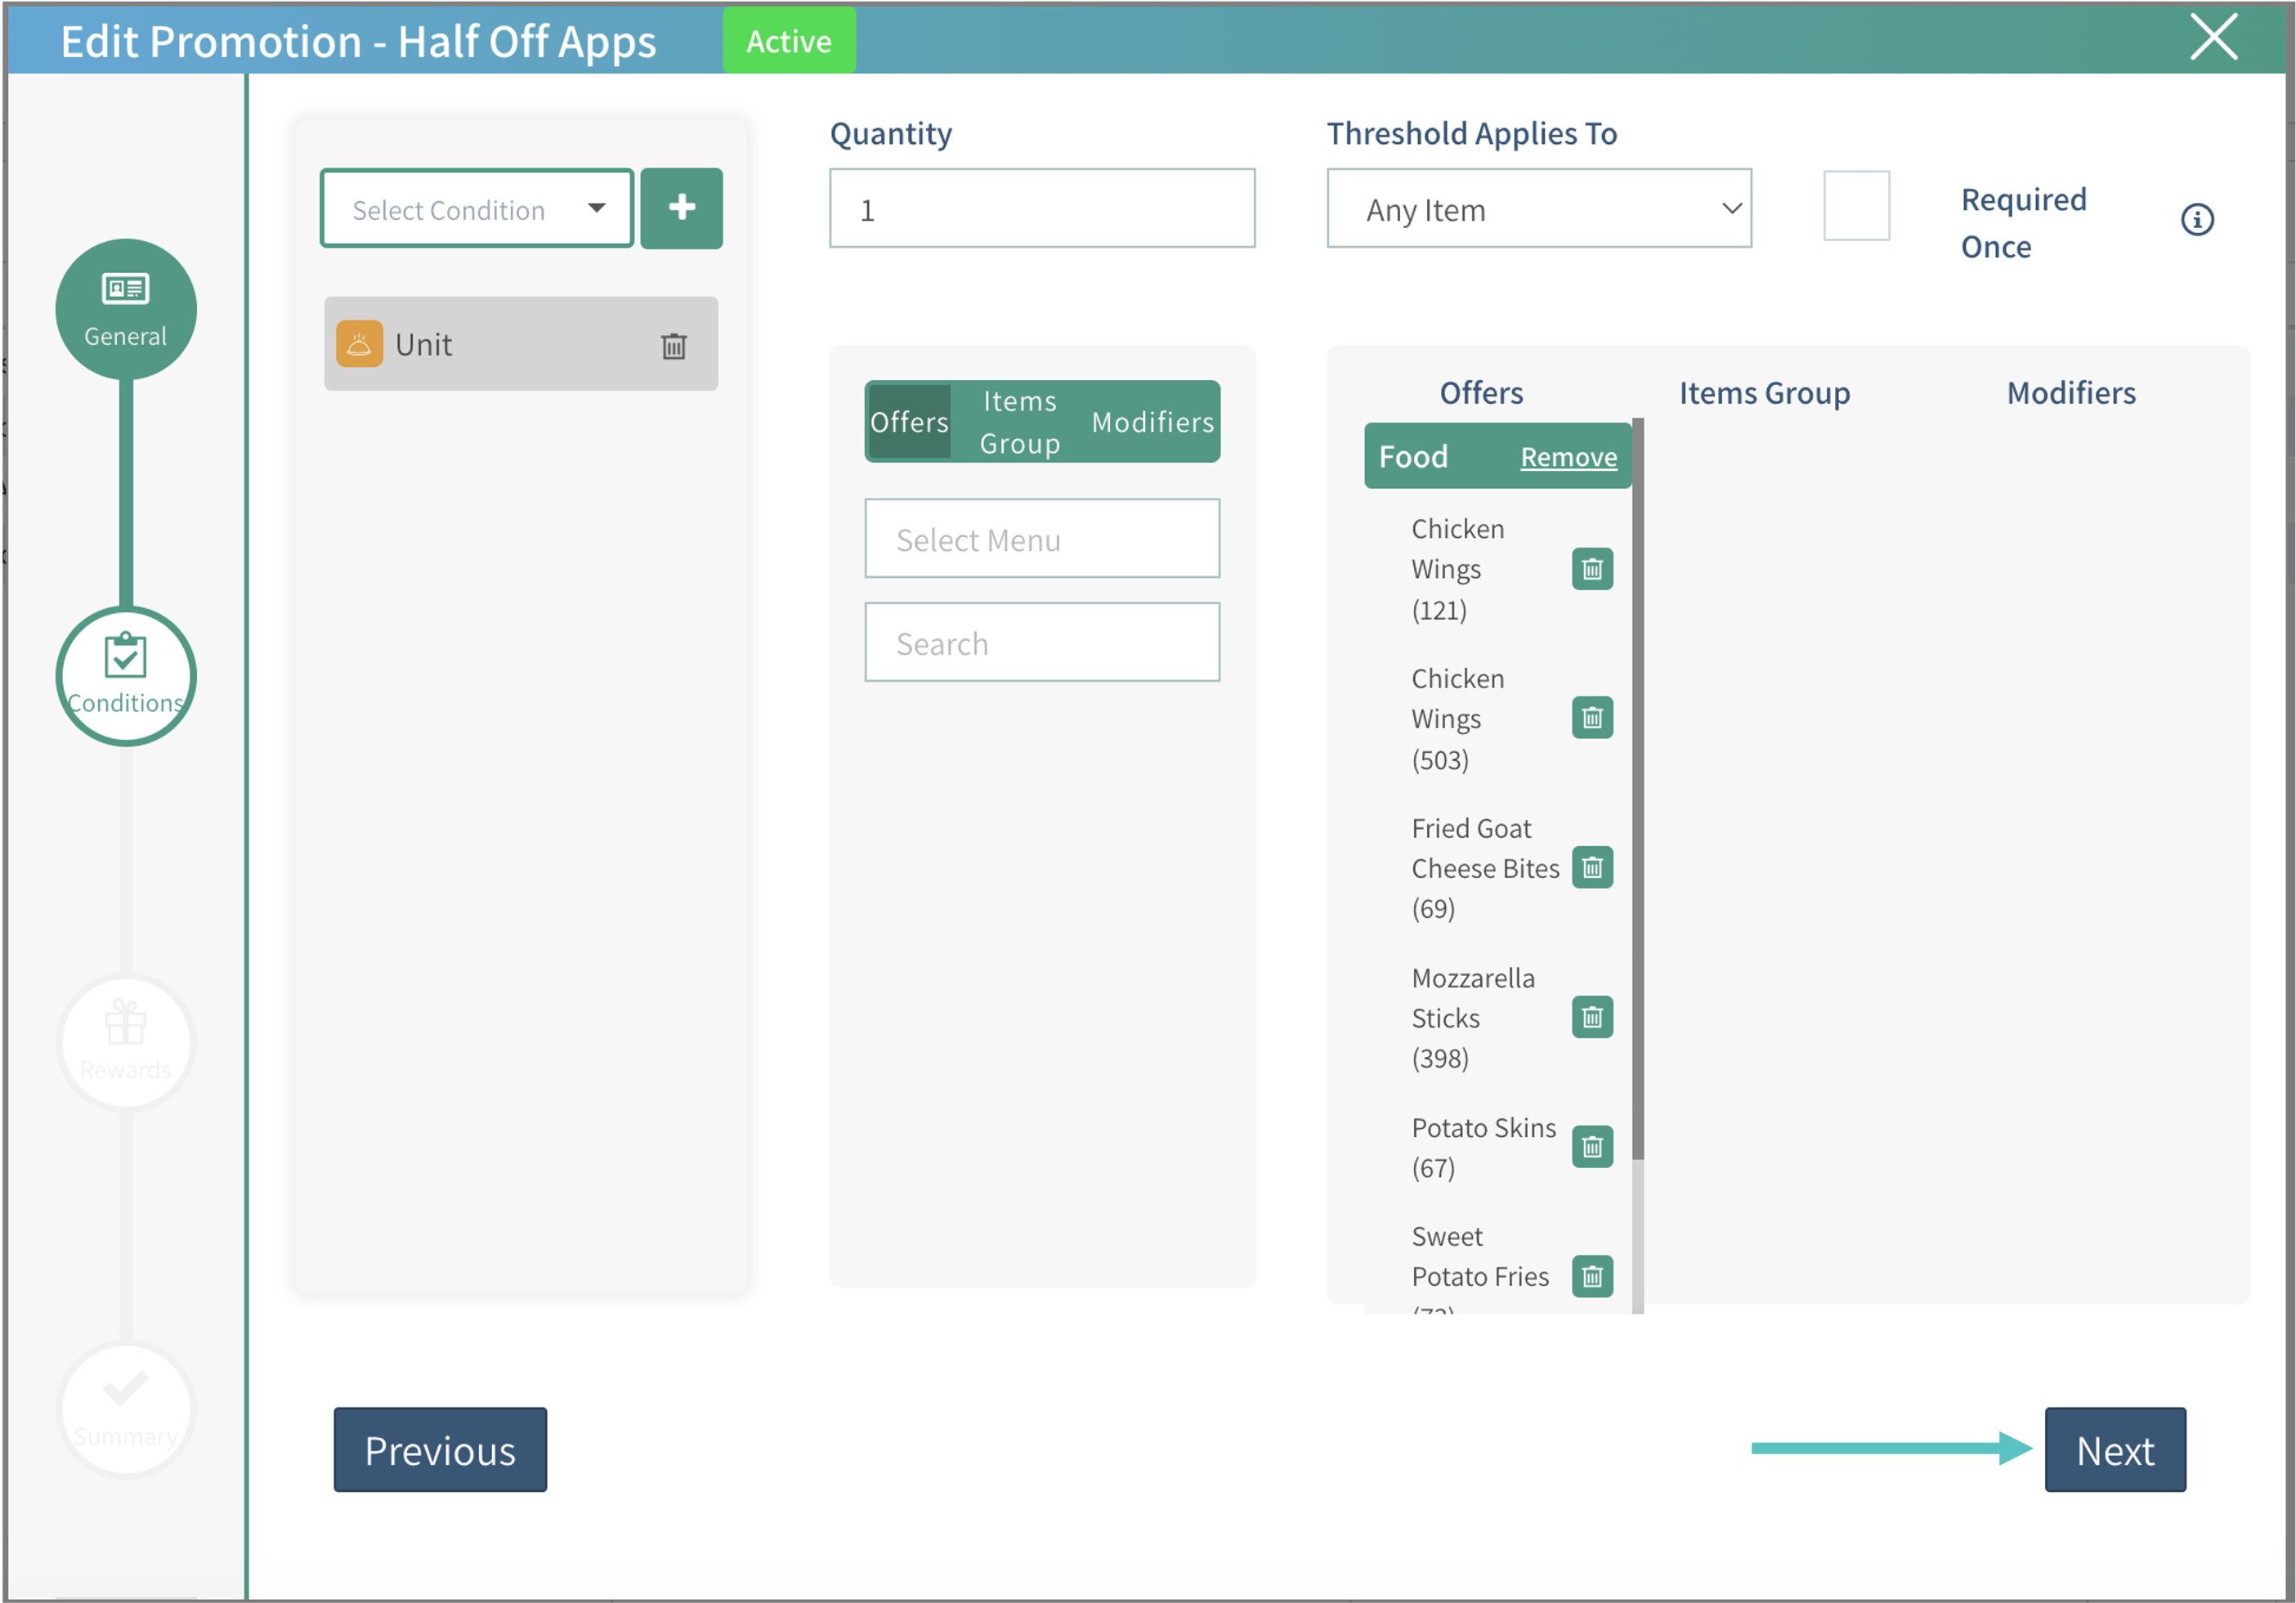Delete Mozzarella Sticks from offers list
The image size is (2296, 1603).
[1592, 1017]
